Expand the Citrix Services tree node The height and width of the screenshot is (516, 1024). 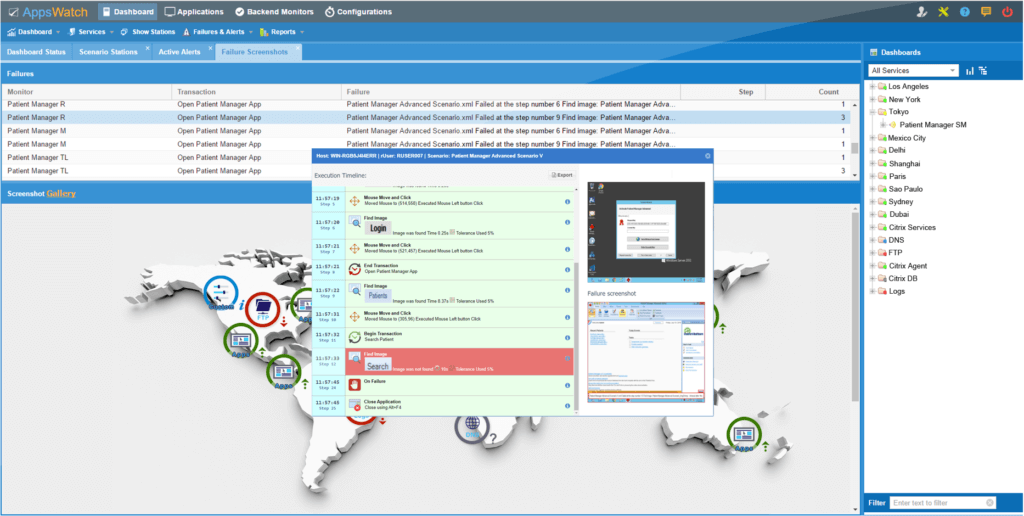coord(872,227)
